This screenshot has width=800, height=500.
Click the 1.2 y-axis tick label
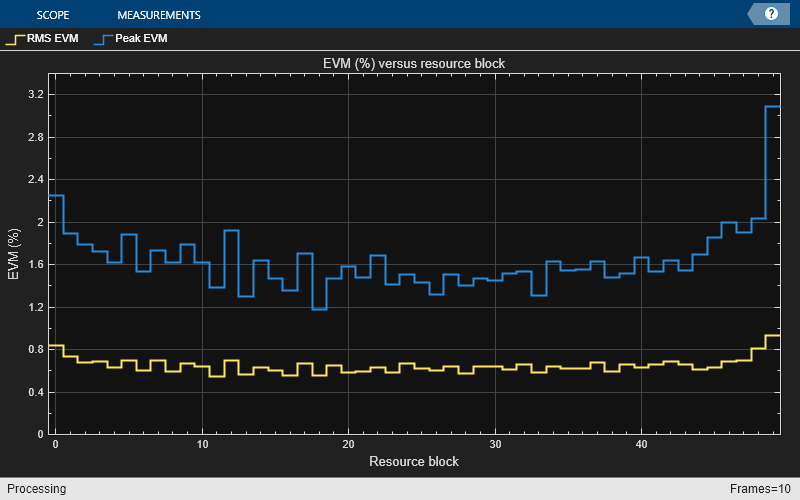(36, 307)
